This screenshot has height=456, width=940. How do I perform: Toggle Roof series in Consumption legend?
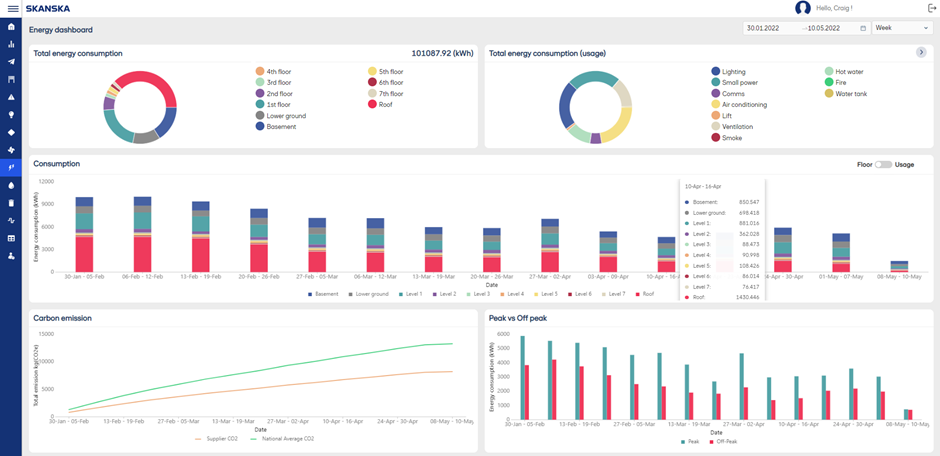coord(644,294)
